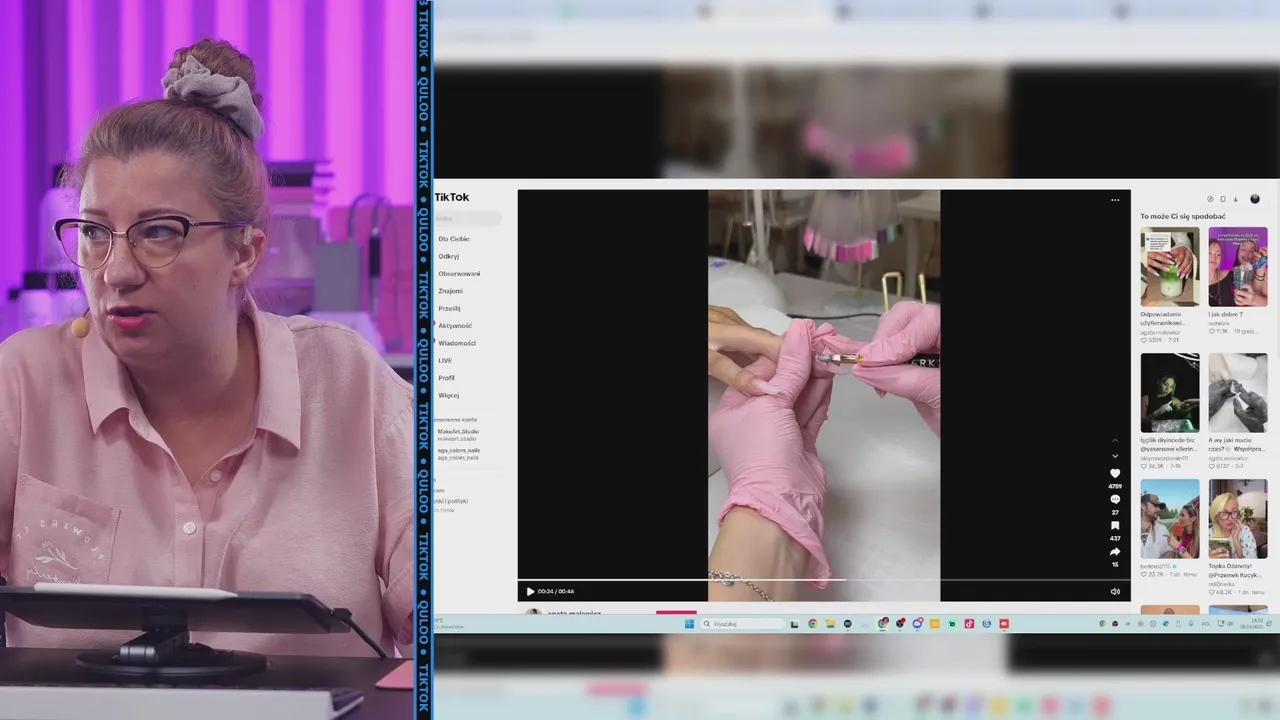Open Aktywność notifications
This screenshot has height=720, width=1280.
[x=455, y=325]
